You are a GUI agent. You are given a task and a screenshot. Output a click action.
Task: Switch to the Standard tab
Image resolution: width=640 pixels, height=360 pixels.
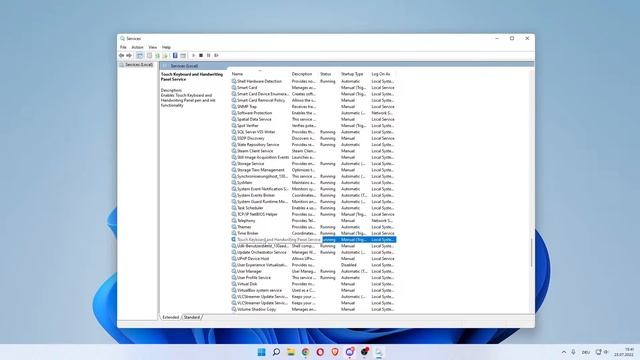tap(191, 317)
